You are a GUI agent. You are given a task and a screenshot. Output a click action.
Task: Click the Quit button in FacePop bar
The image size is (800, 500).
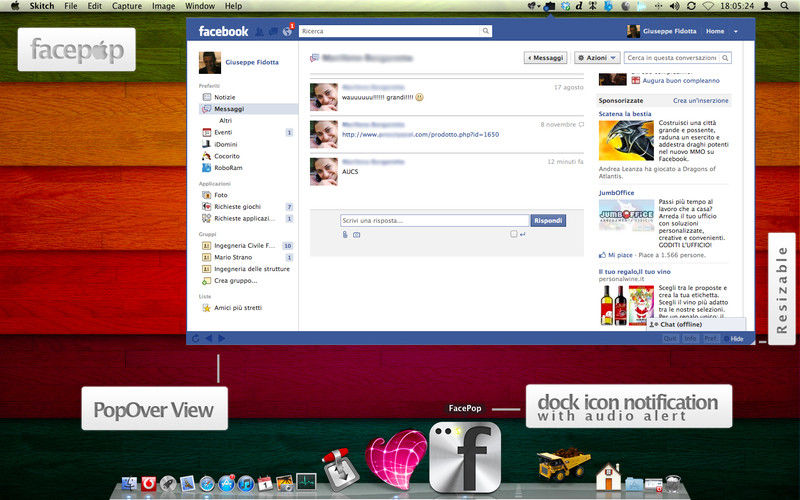tap(670, 339)
